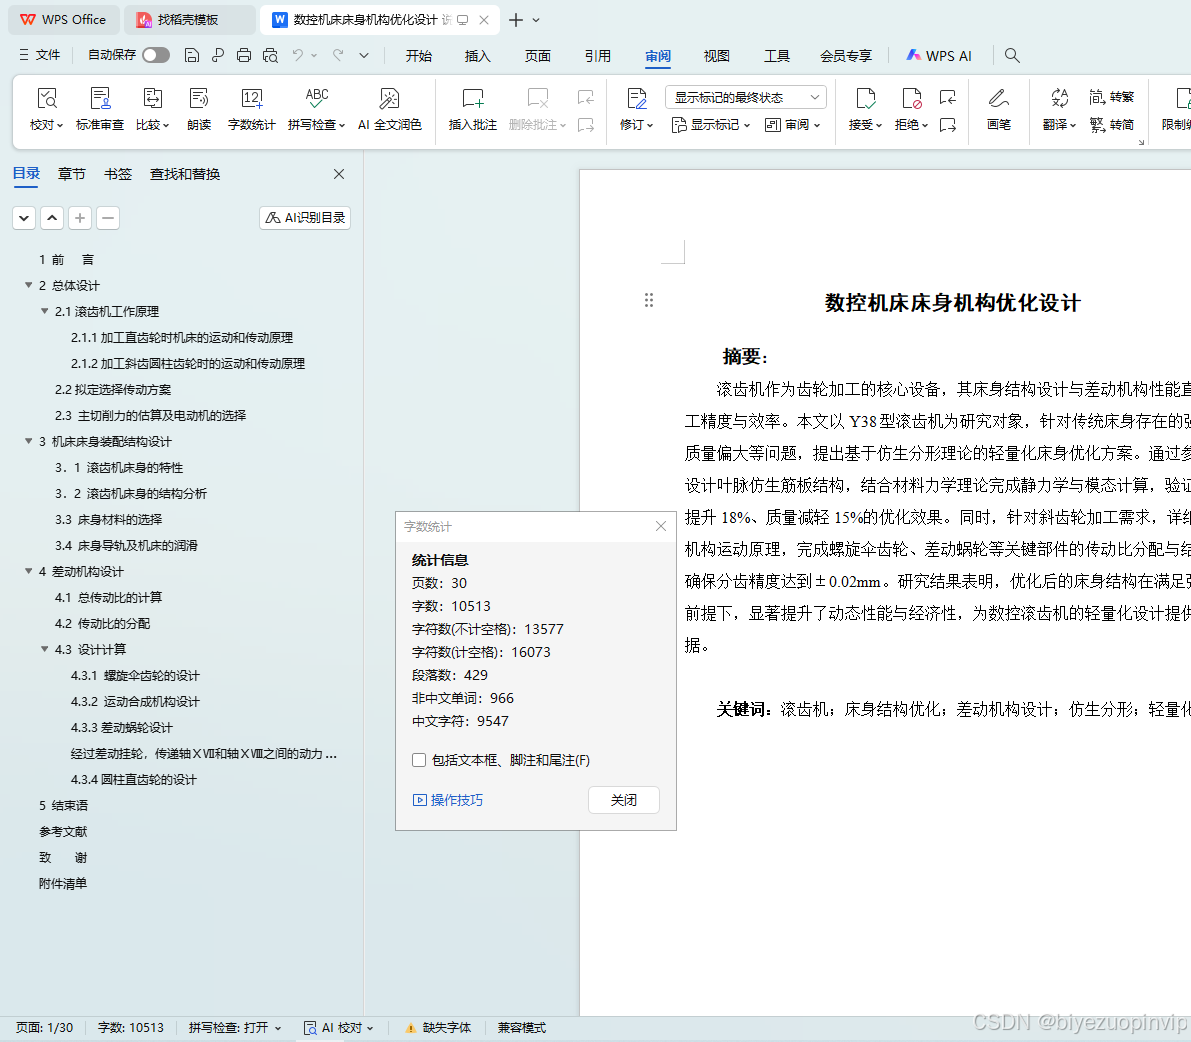Collapse the 4 差动机构设计 outline section
1191x1042 pixels.
pyautogui.click(x=28, y=571)
